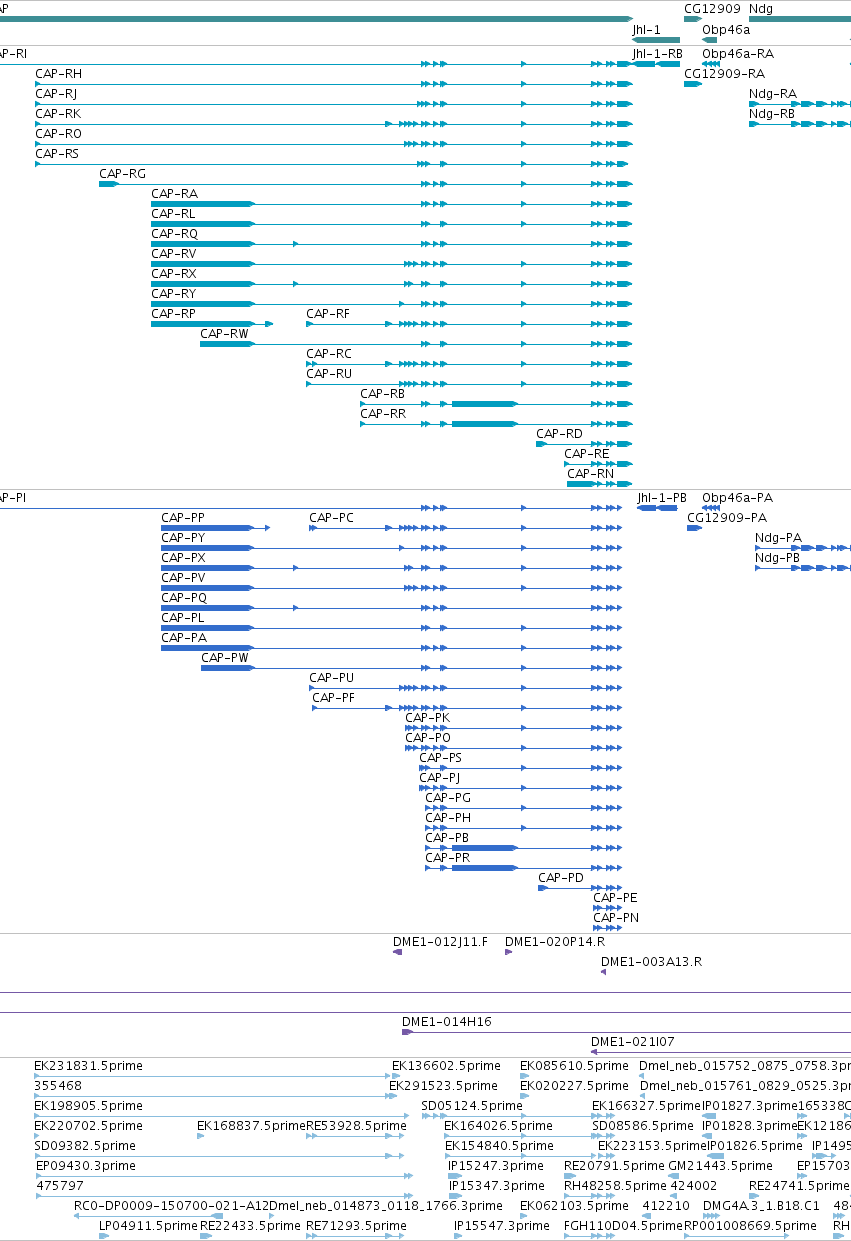Open the CAP-RK transcript label
The height and width of the screenshot is (1241, 851).
[x=58, y=114]
